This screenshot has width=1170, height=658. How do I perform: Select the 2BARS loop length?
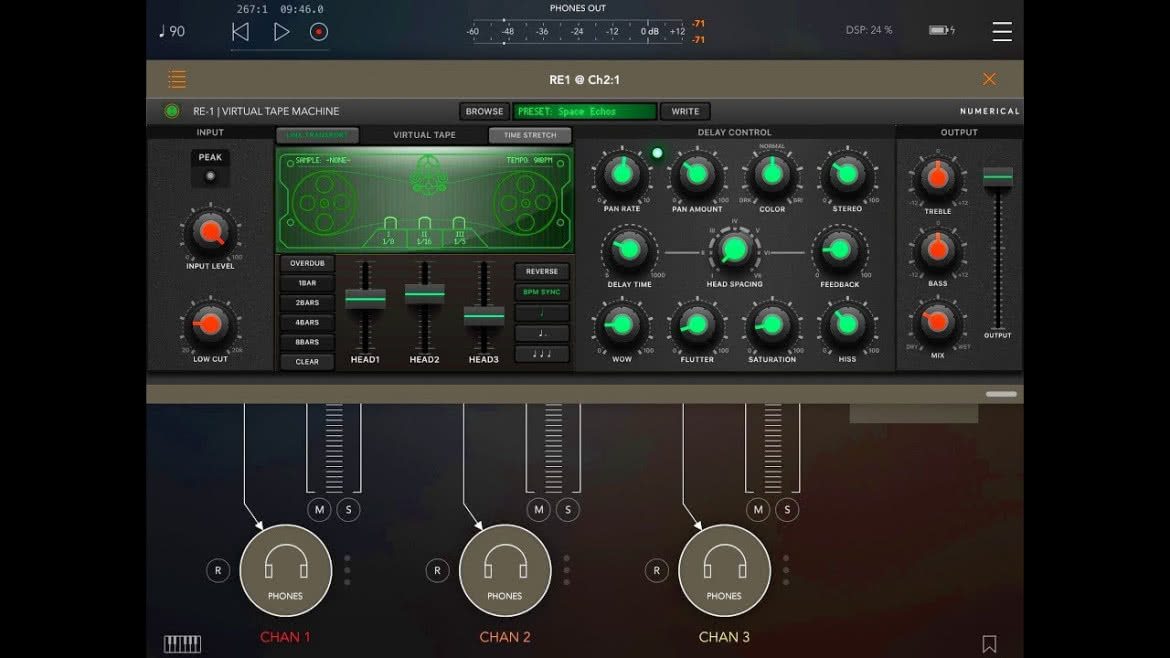[x=307, y=303]
